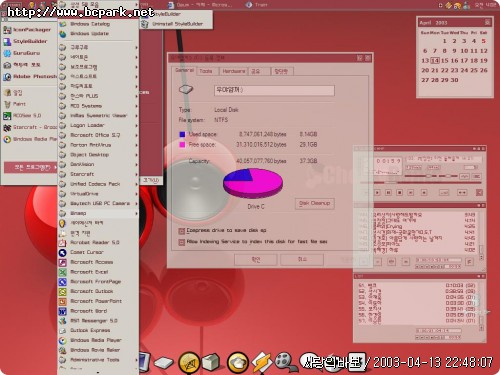The height and width of the screenshot is (375, 500).
Task: Launch StyleBuilder from the start menu
Action: tap(28, 42)
